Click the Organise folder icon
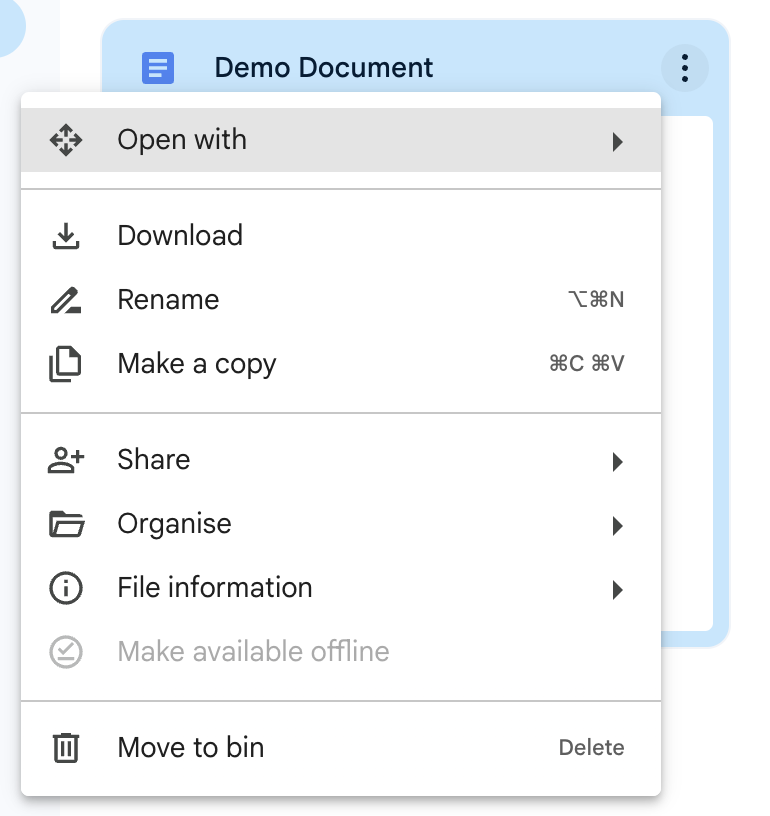This screenshot has width=770, height=816. coord(66,524)
